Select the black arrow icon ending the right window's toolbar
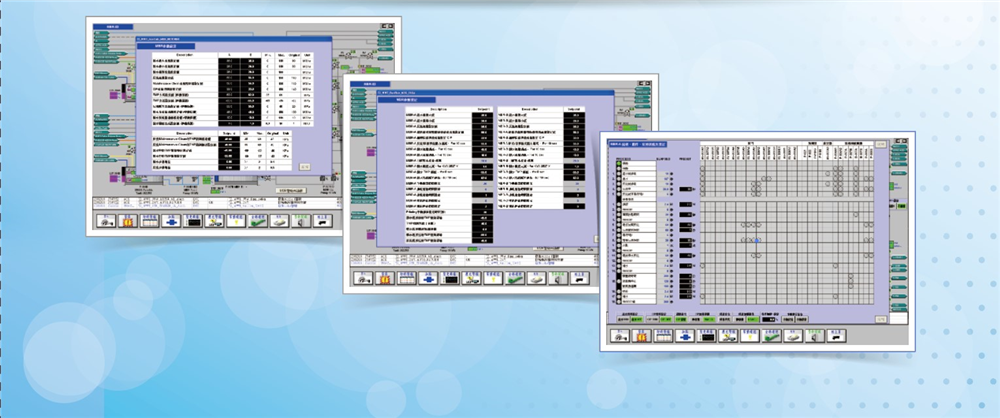Viewport: 1000px width, 418px height. point(838,337)
